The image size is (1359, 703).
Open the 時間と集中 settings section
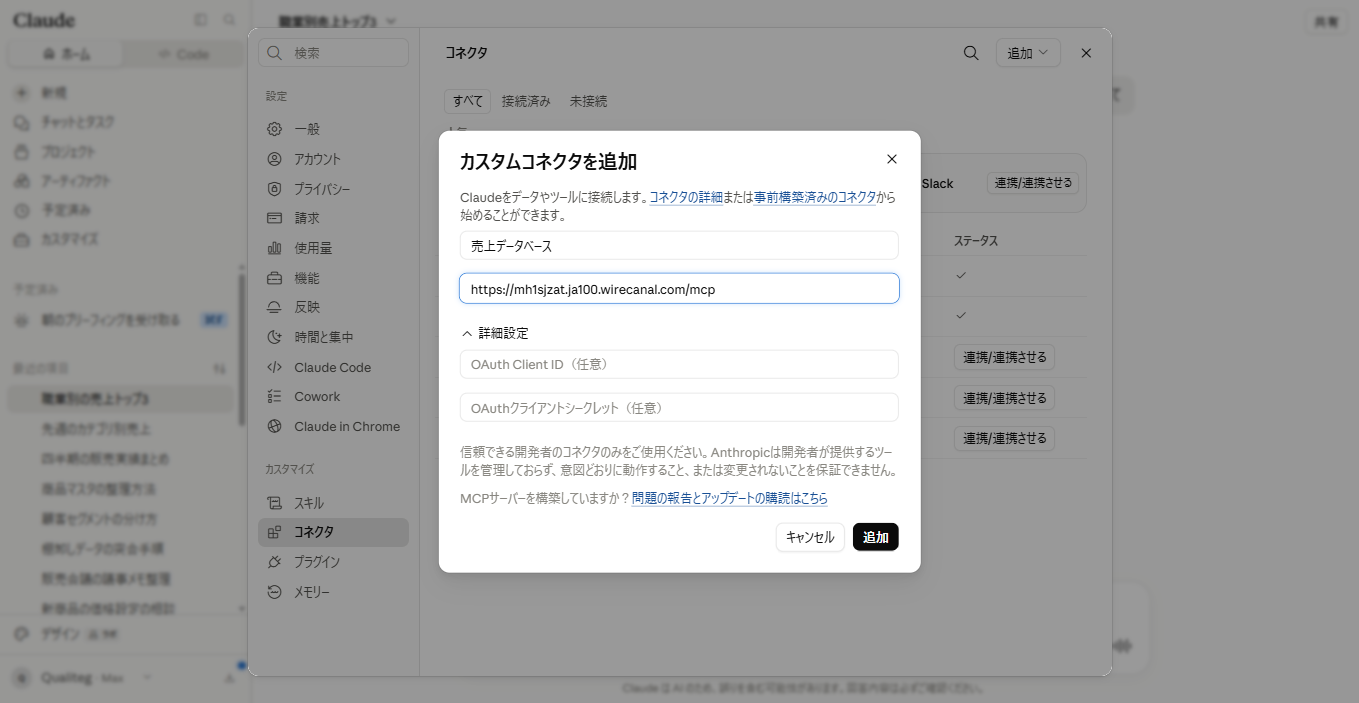click(333, 337)
